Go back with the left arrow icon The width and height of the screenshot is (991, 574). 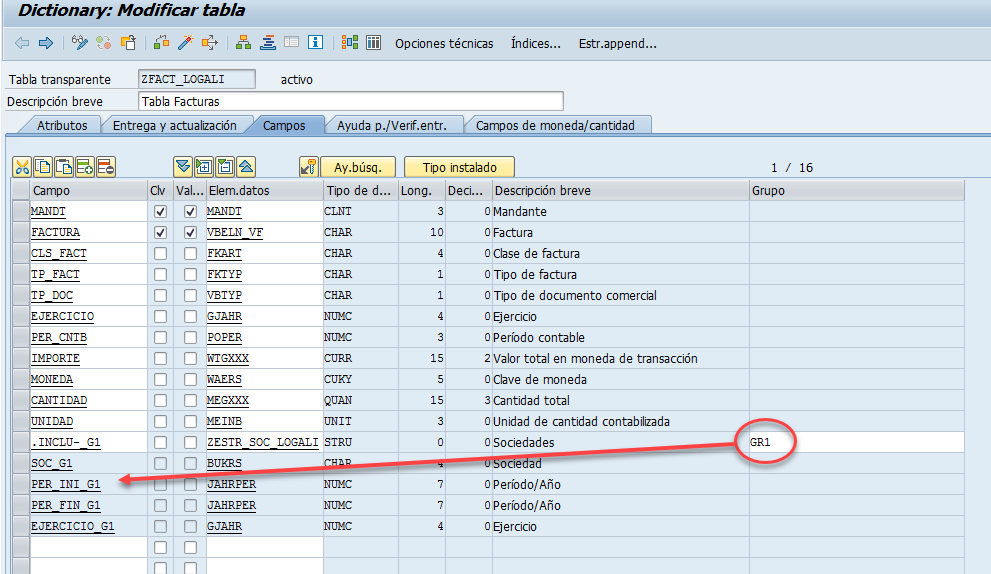pos(22,43)
